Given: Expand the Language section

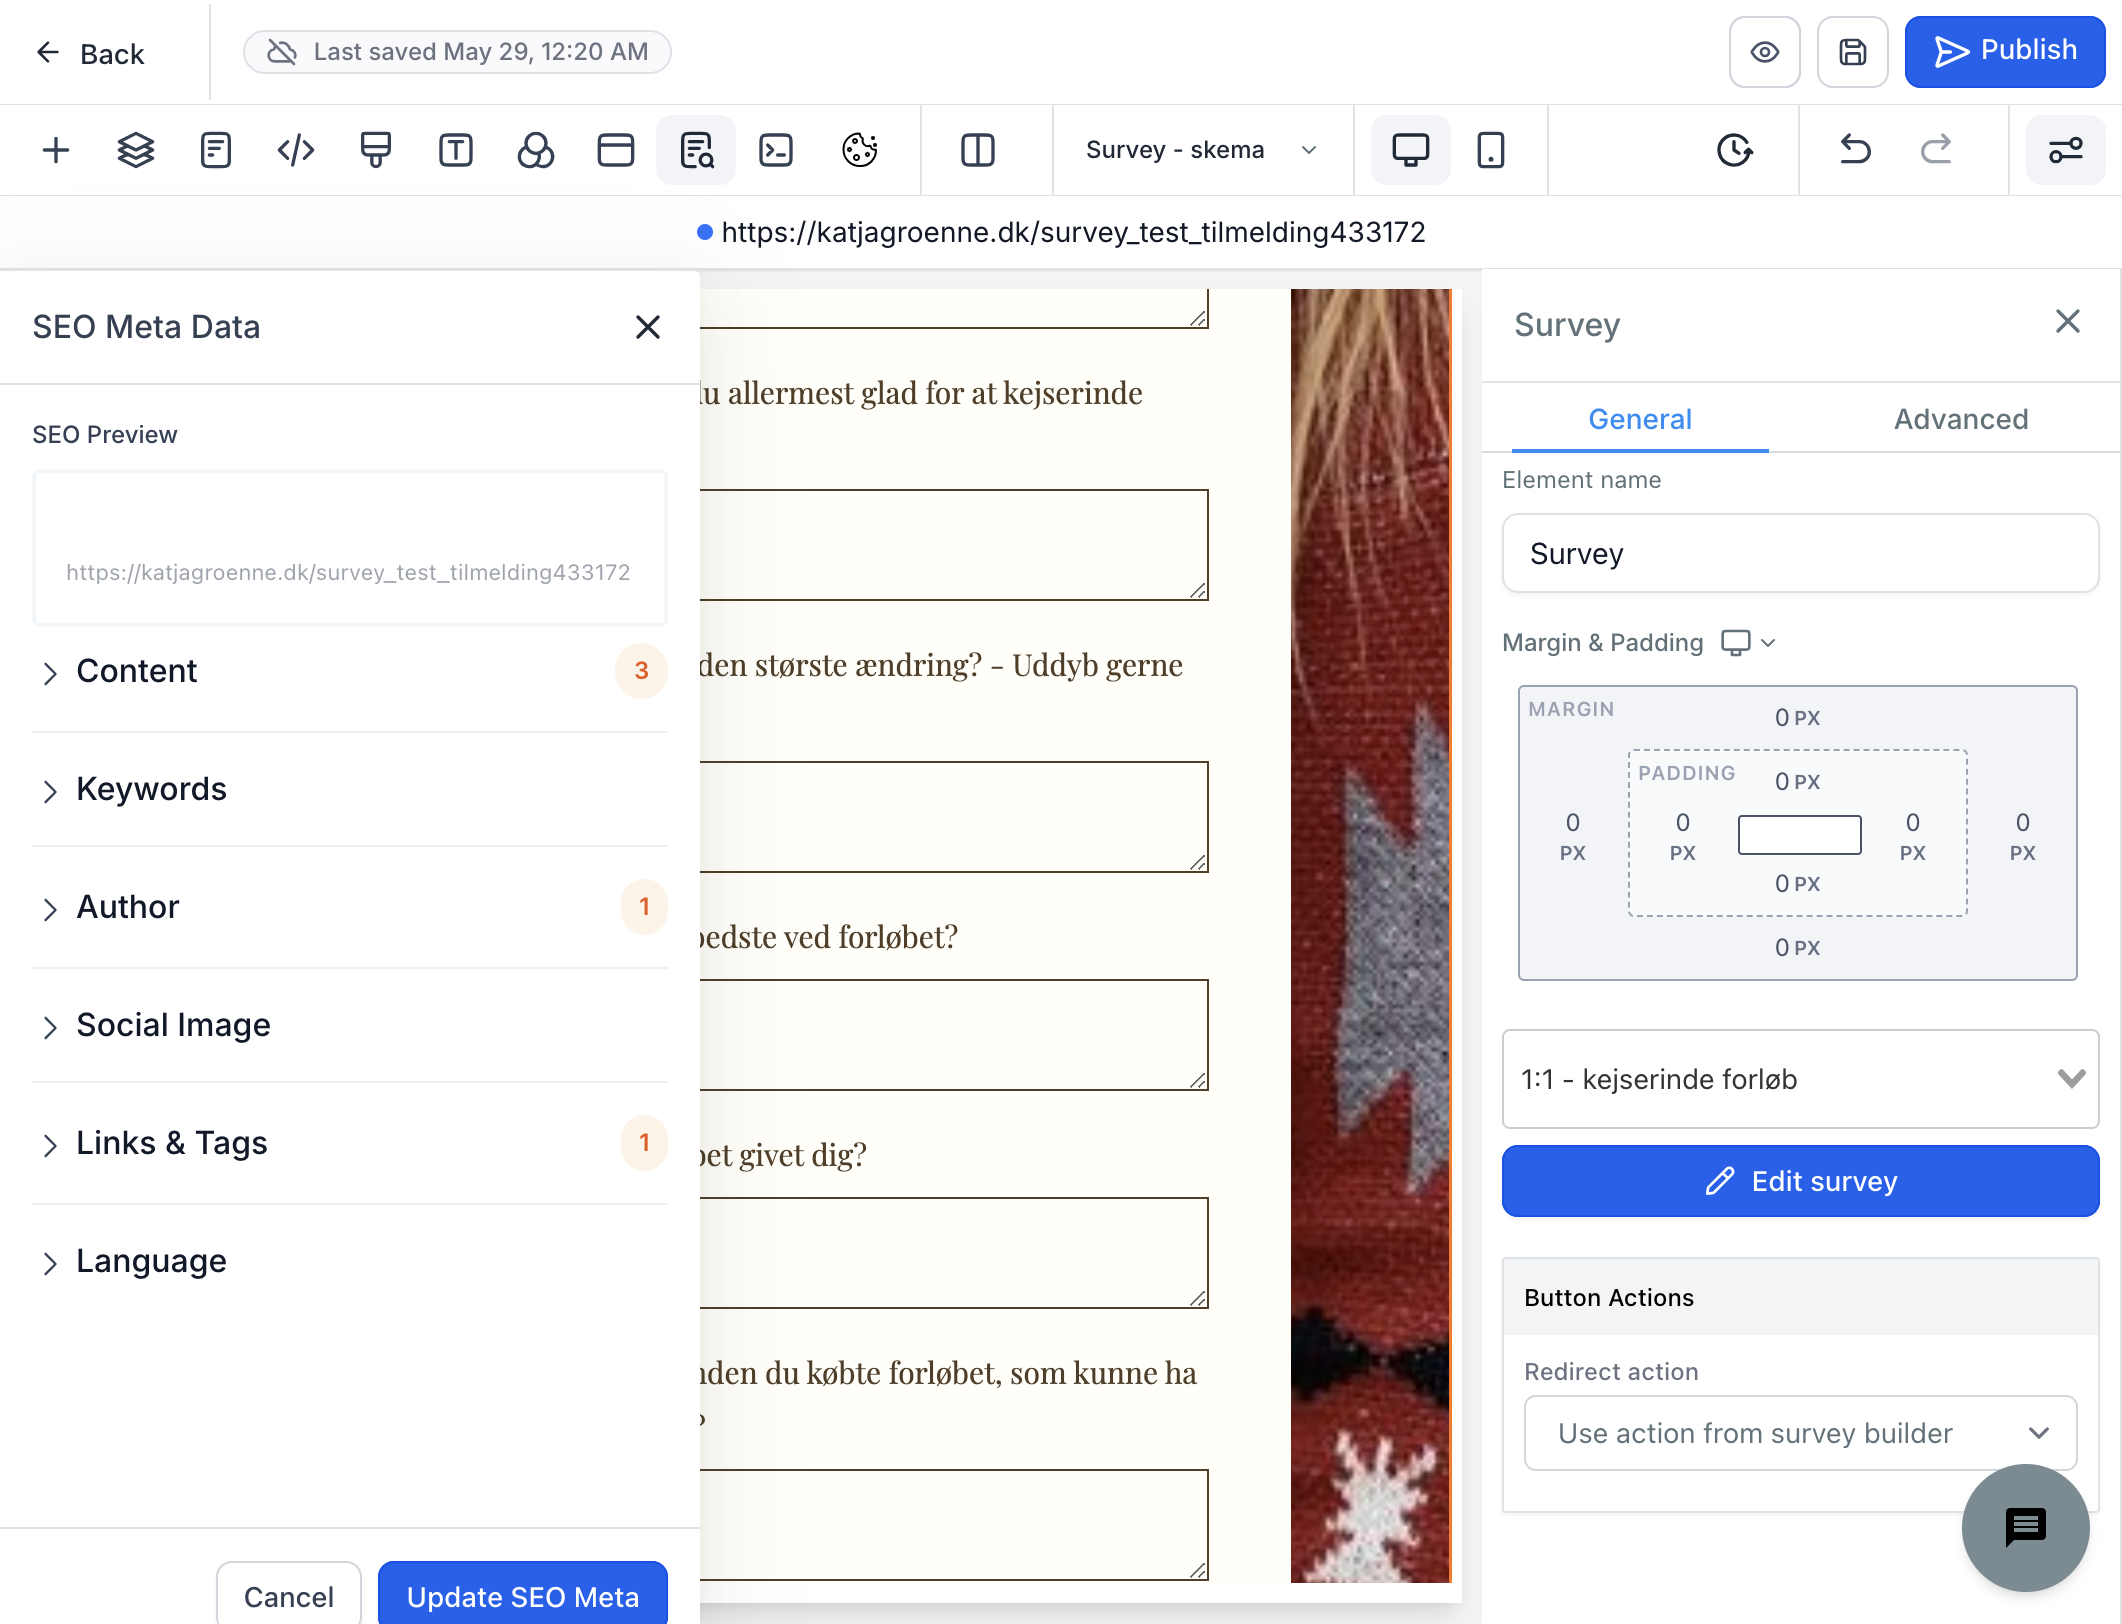Looking at the screenshot, I should tap(350, 1261).
